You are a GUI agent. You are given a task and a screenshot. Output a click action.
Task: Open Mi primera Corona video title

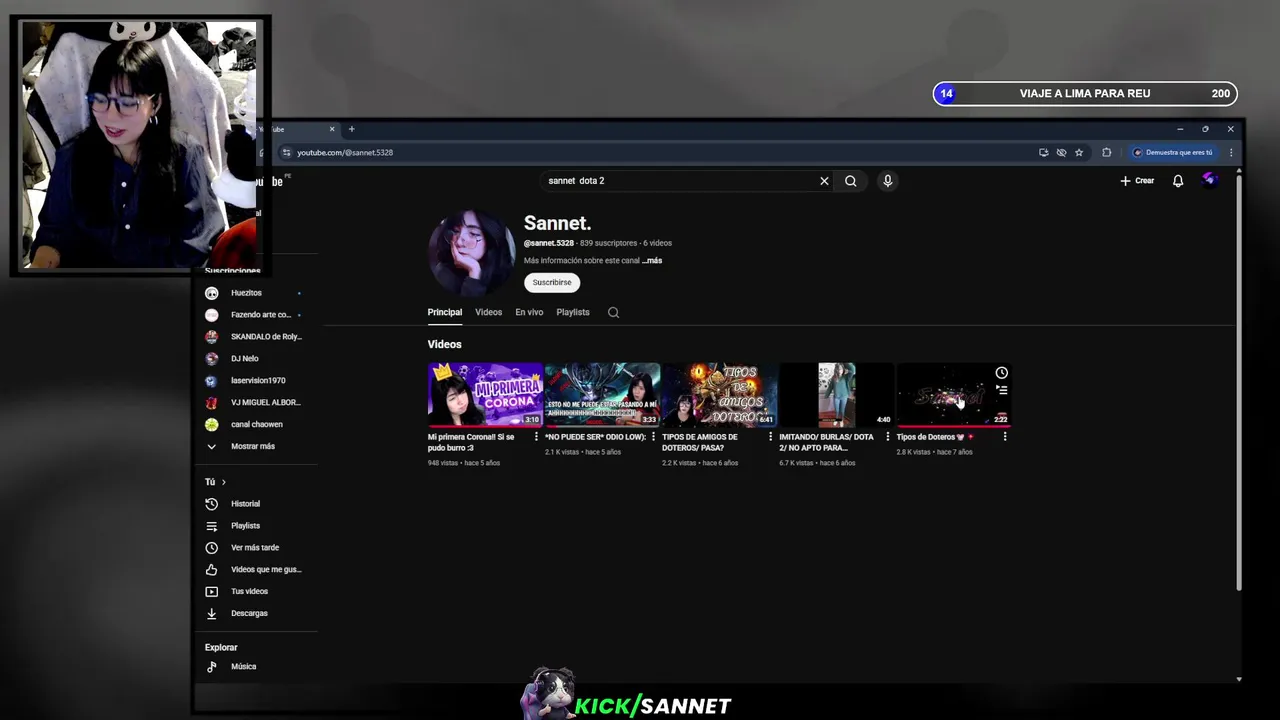coord(472,442)
